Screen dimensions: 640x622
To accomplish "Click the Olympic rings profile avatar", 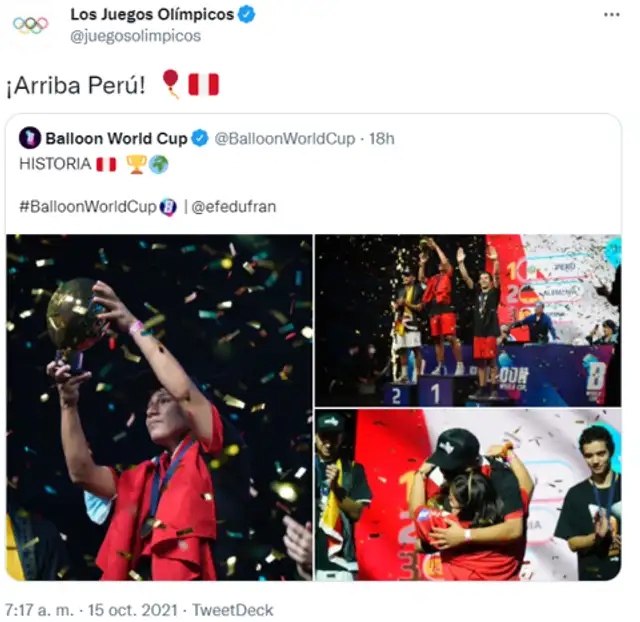I will 31,25.
